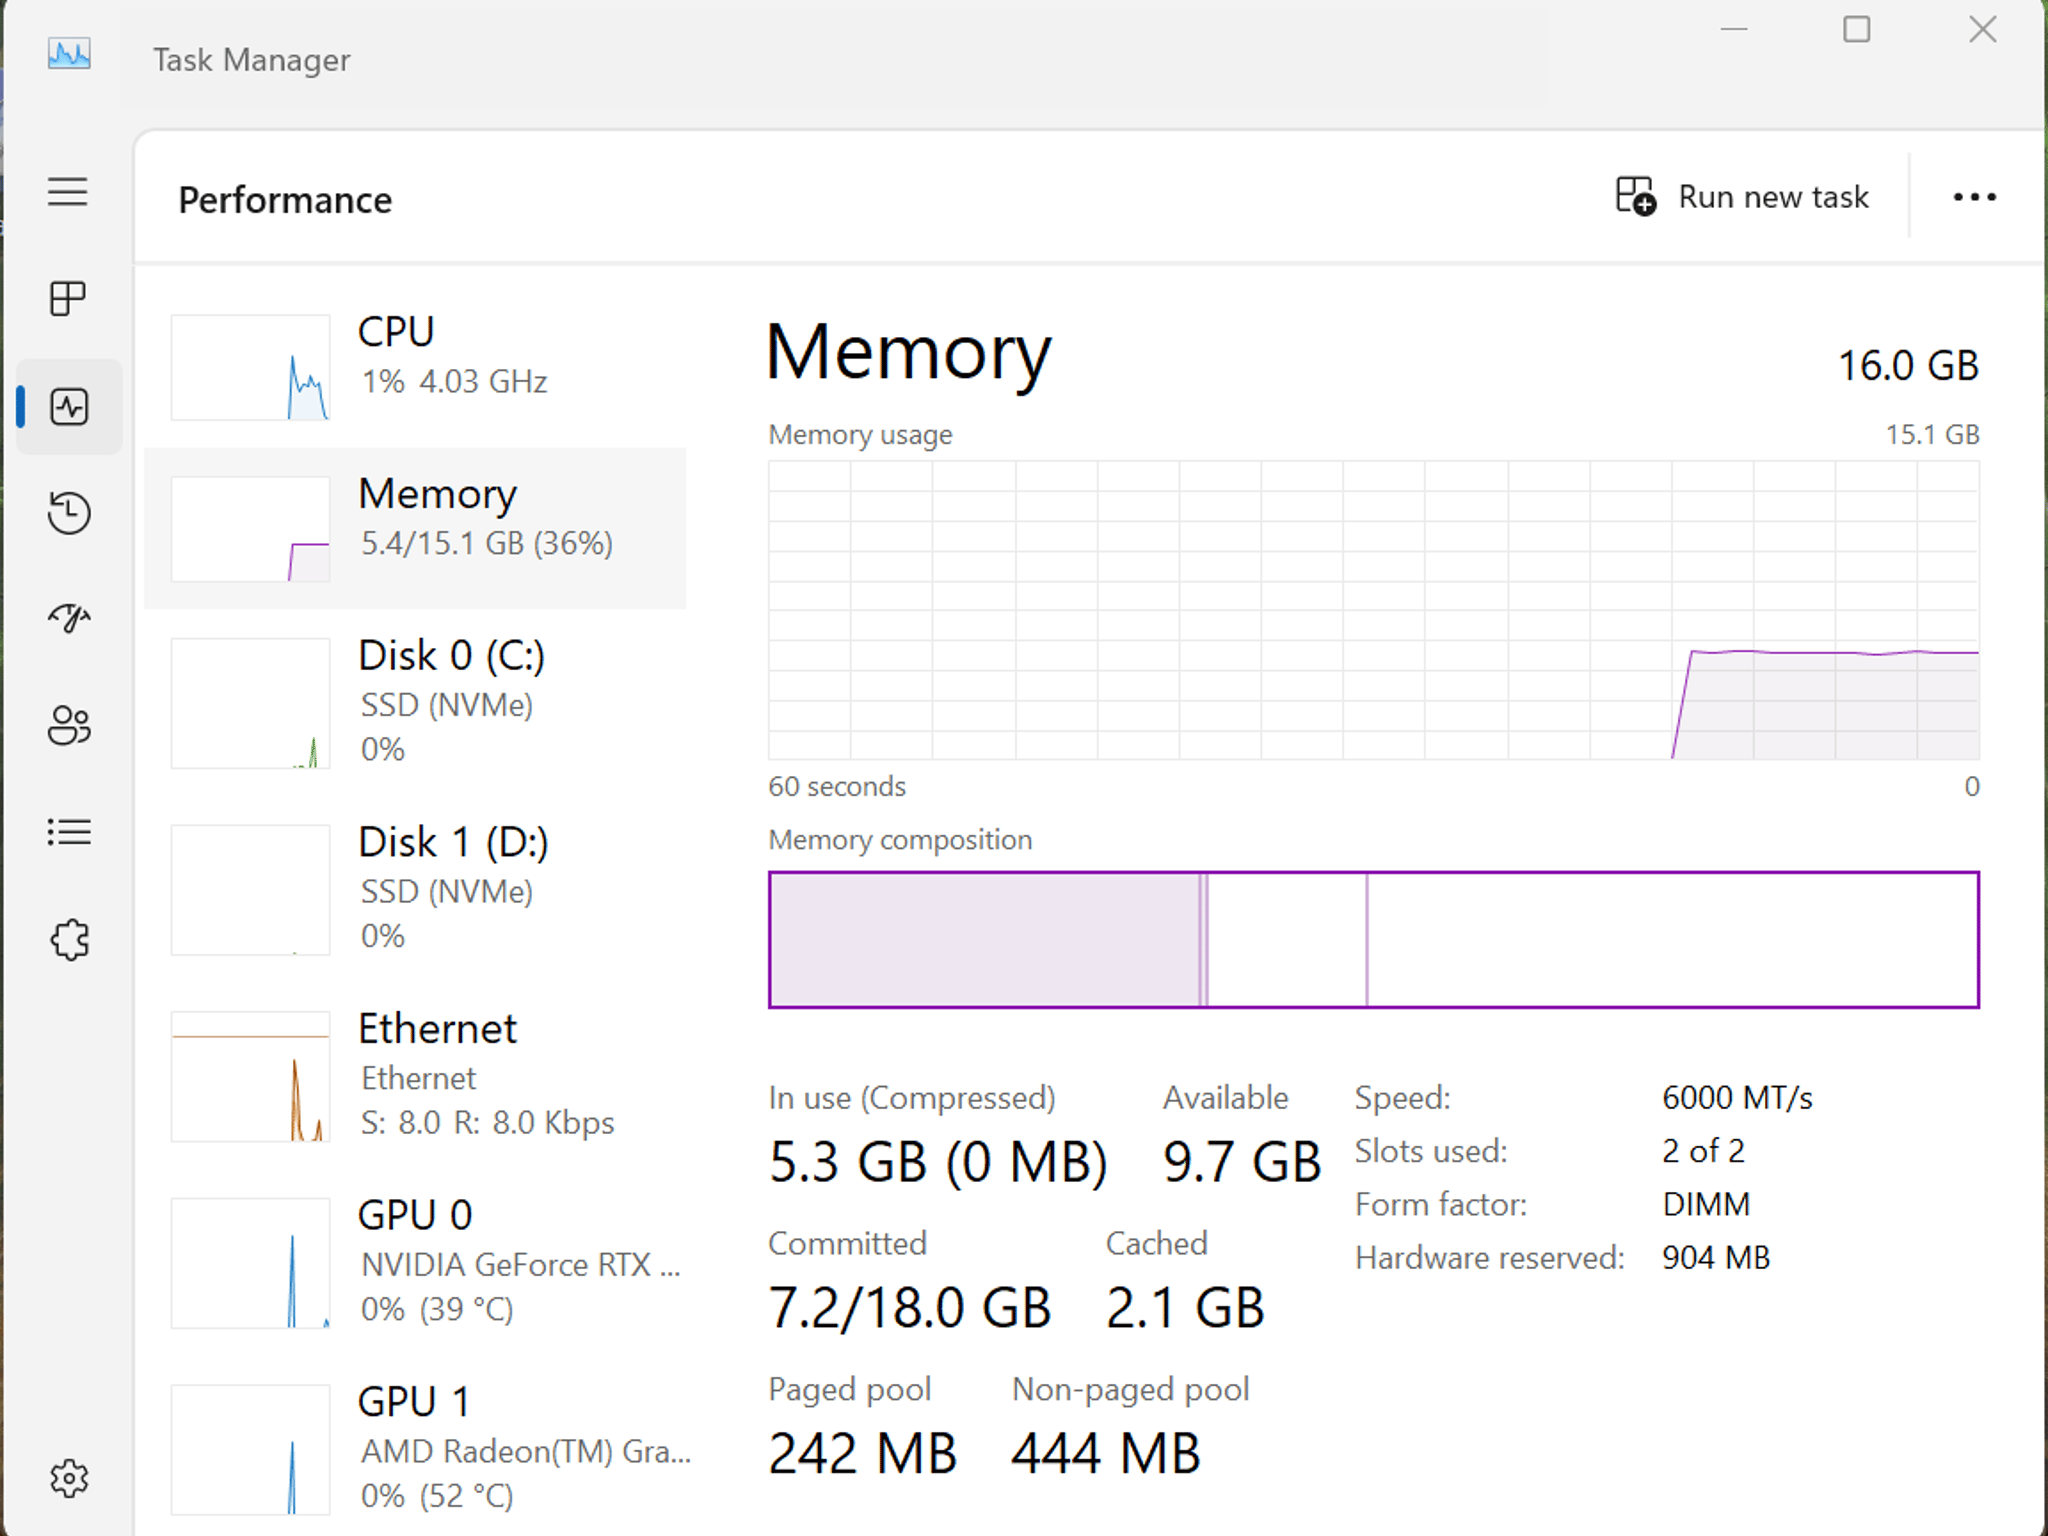Select GPU 0 NVIDIA GeForce entry

[415, 1262]
